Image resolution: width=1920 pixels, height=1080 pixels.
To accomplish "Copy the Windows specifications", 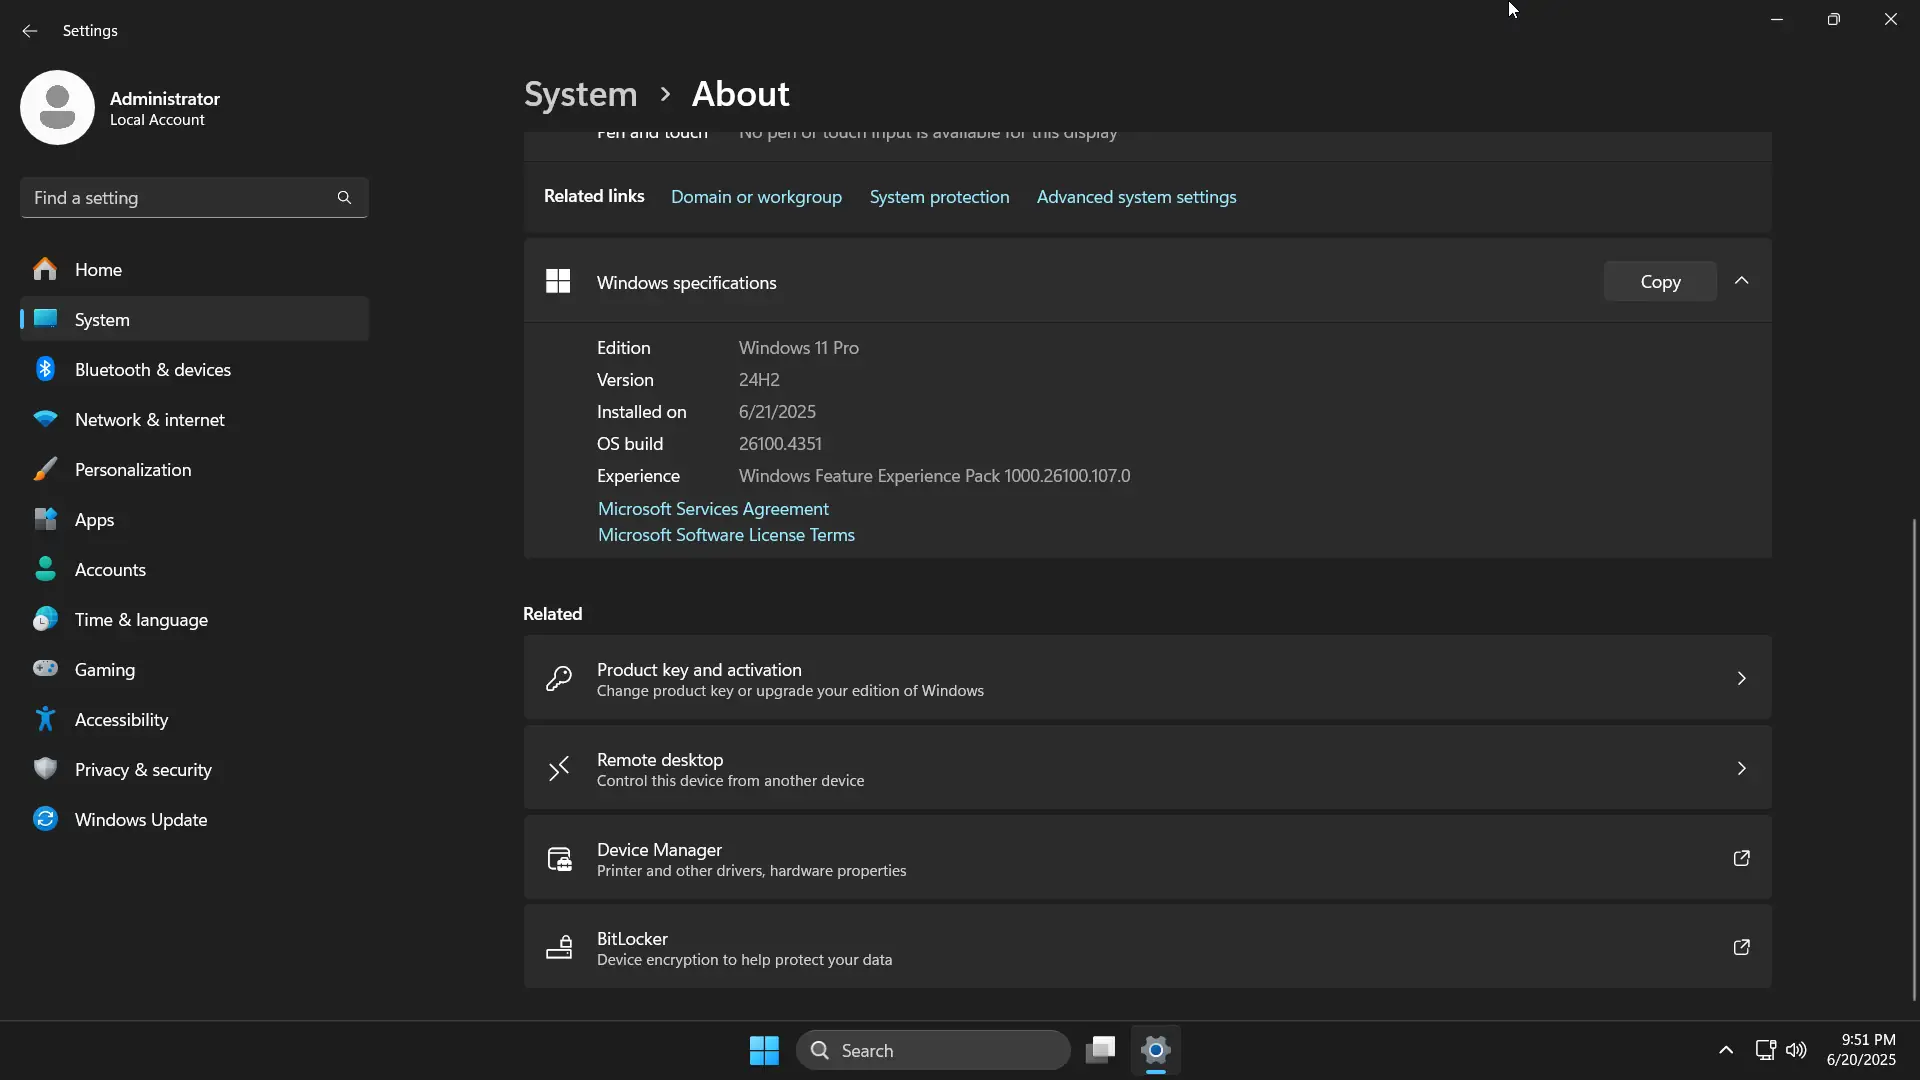I will pyautogui.click(x=1660, y=282).
